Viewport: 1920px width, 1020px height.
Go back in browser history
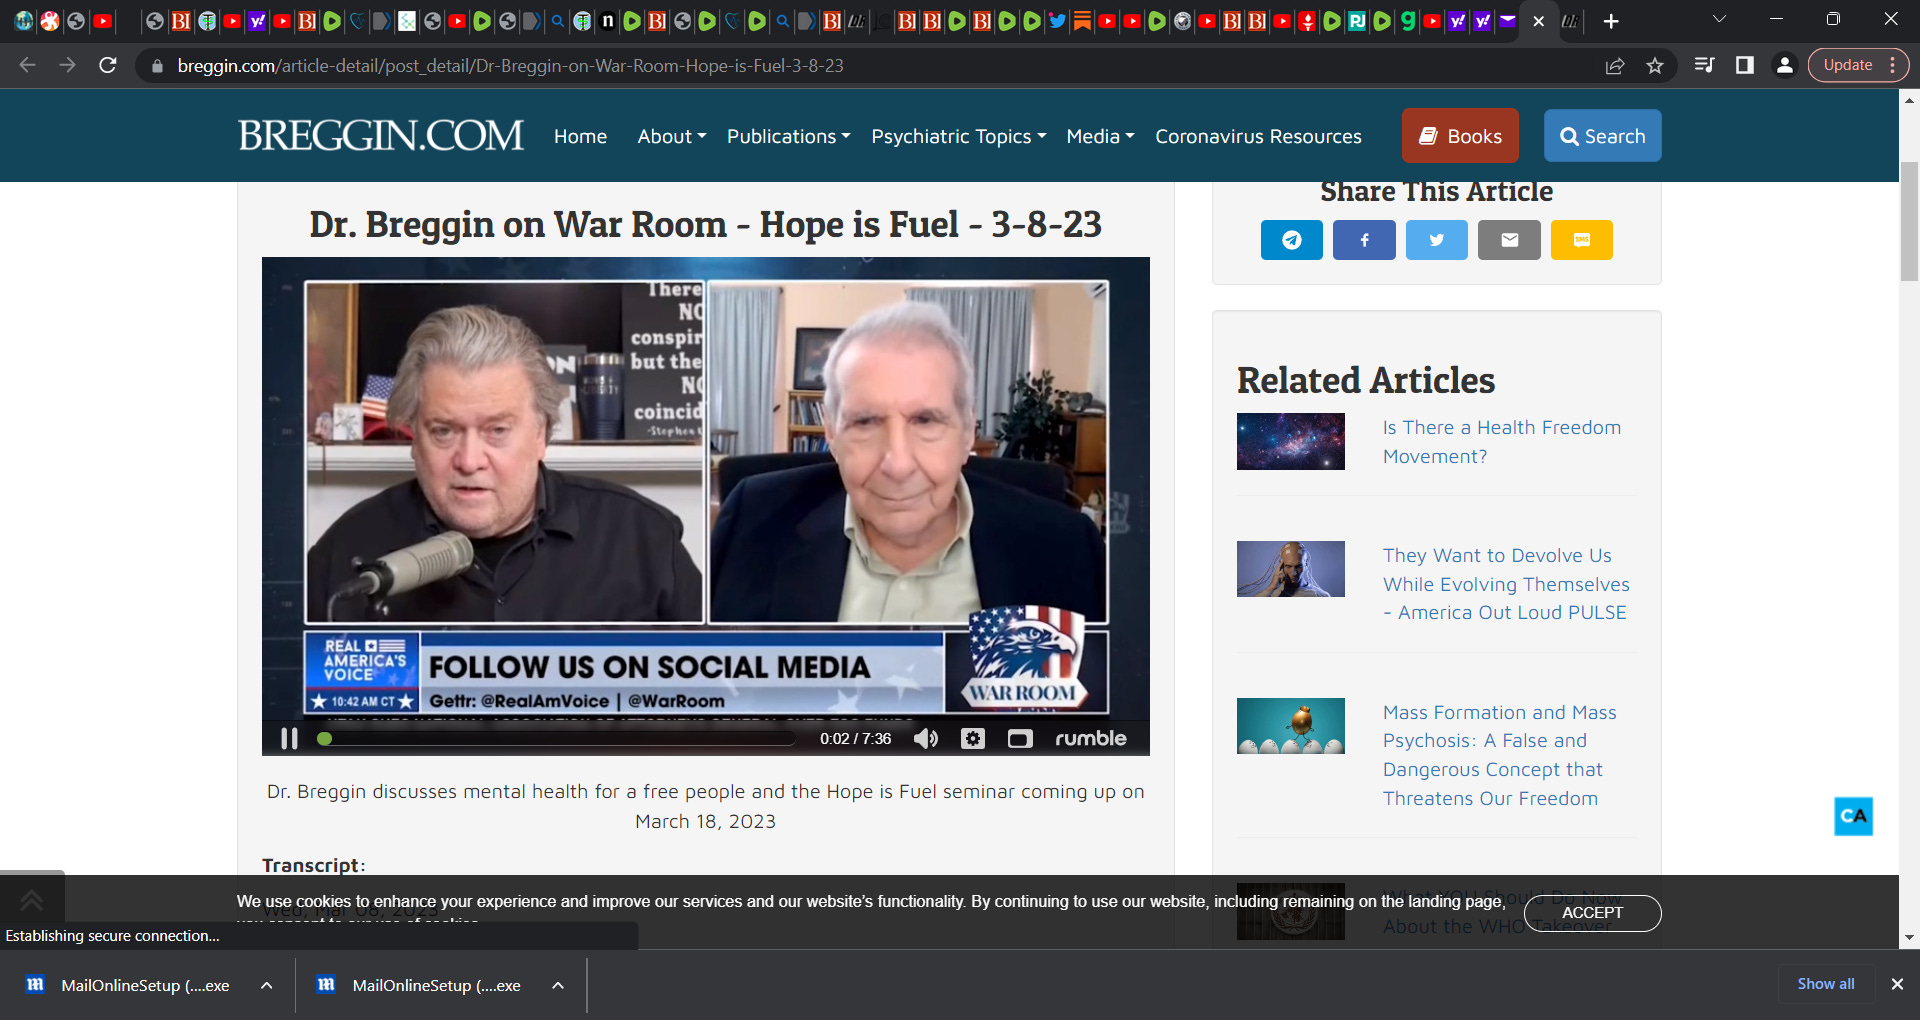pos(28,66)
